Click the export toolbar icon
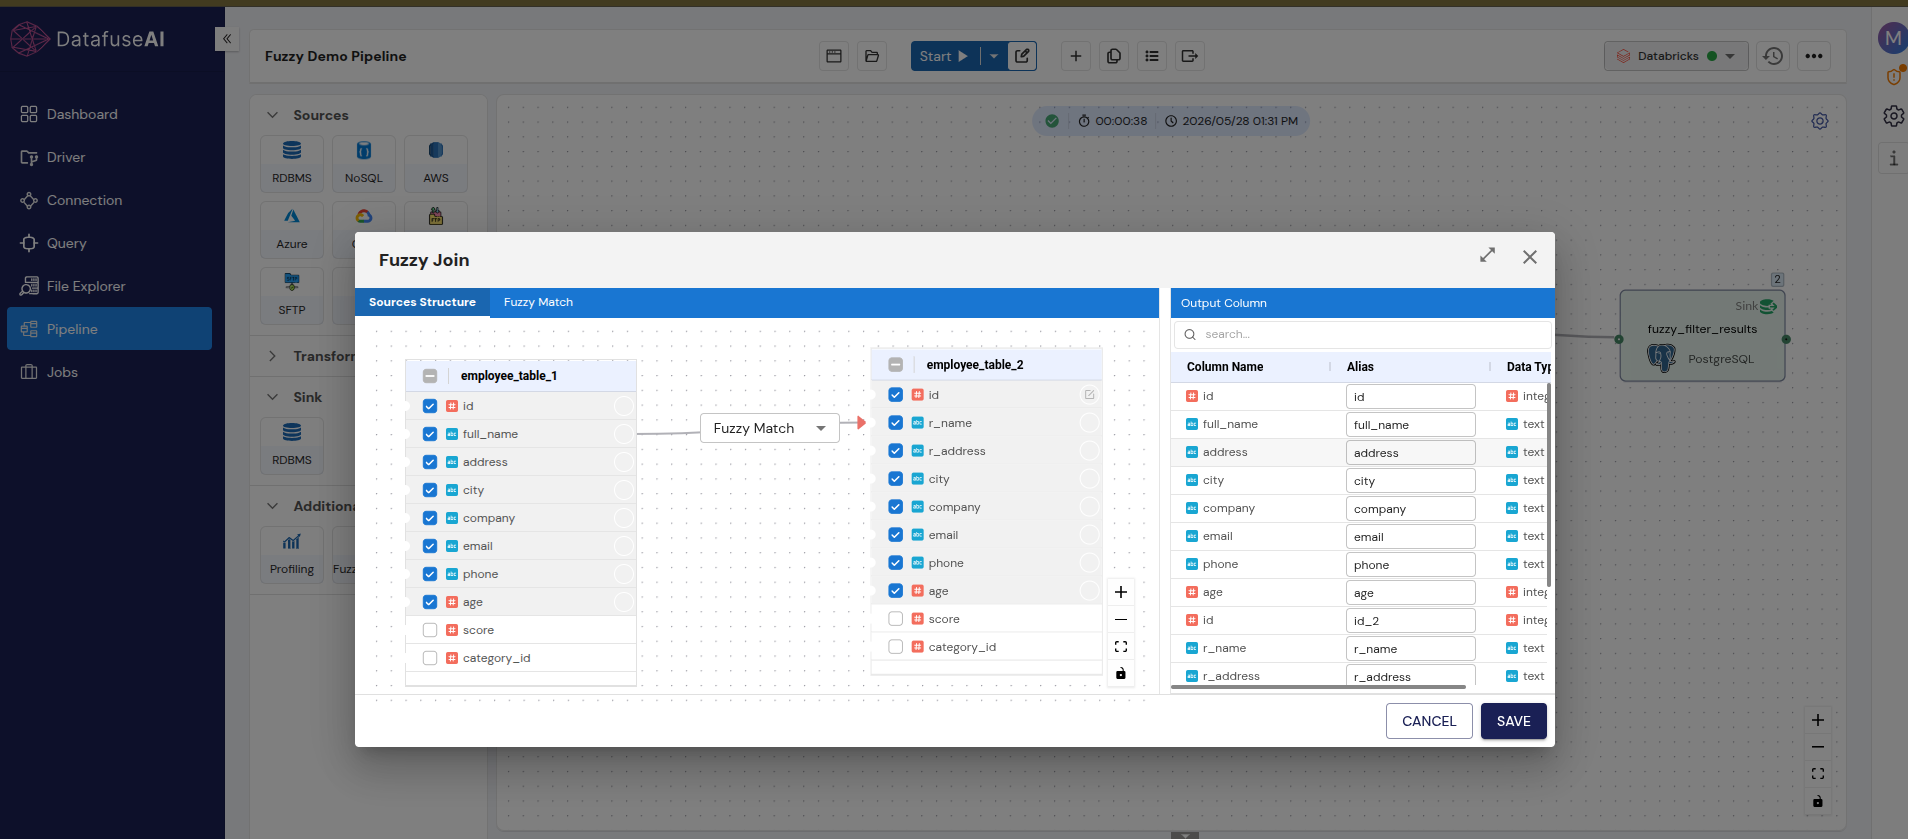Viewport: 1908px width, 839px height. (1190, 56)
